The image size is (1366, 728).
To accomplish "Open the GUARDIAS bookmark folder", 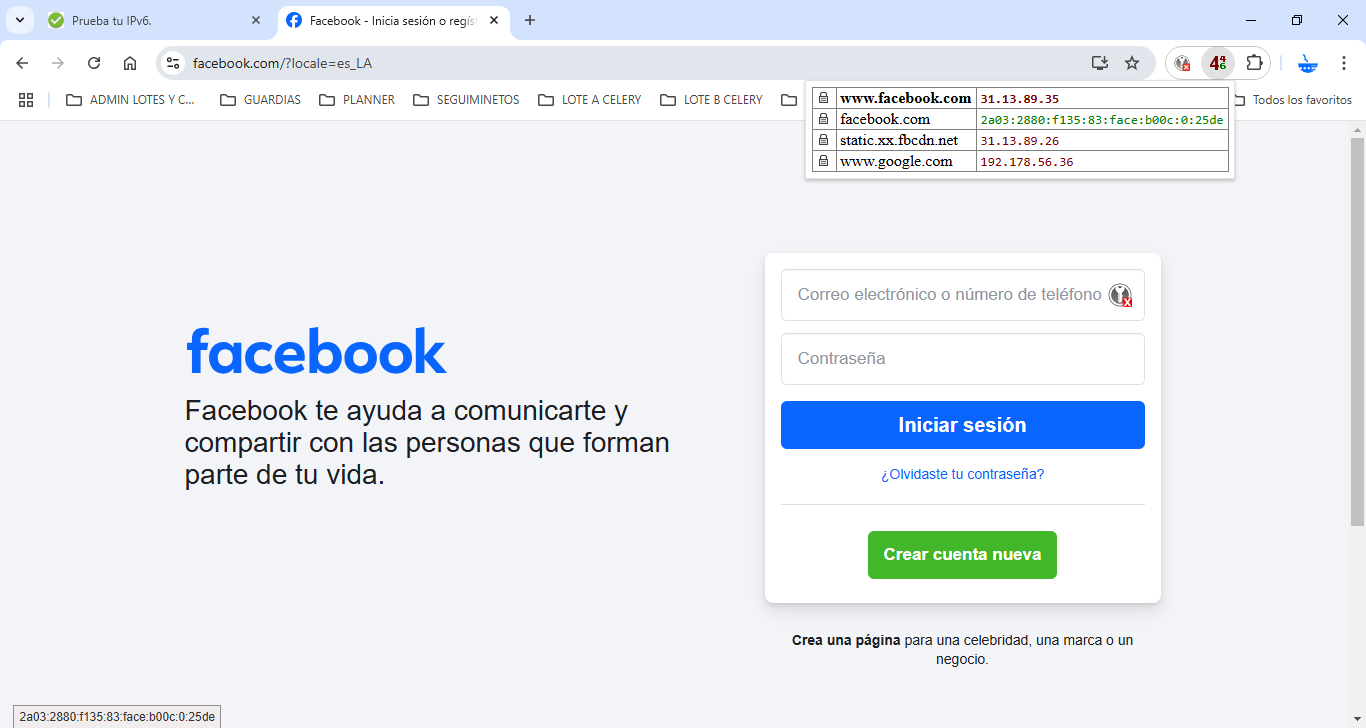I will point(260,100).
